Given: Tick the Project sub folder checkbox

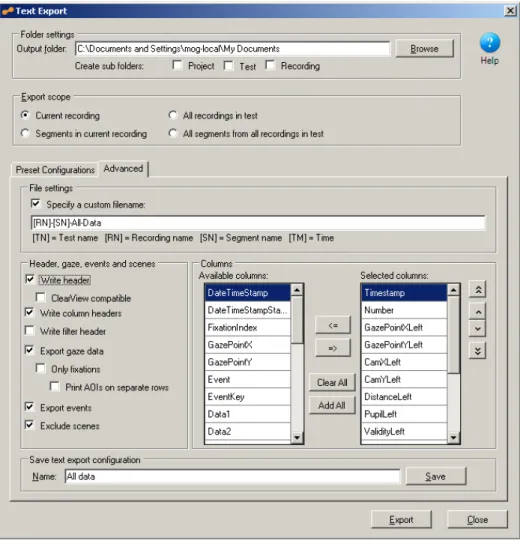Looking at the screenshot, I should pos(177,65).
